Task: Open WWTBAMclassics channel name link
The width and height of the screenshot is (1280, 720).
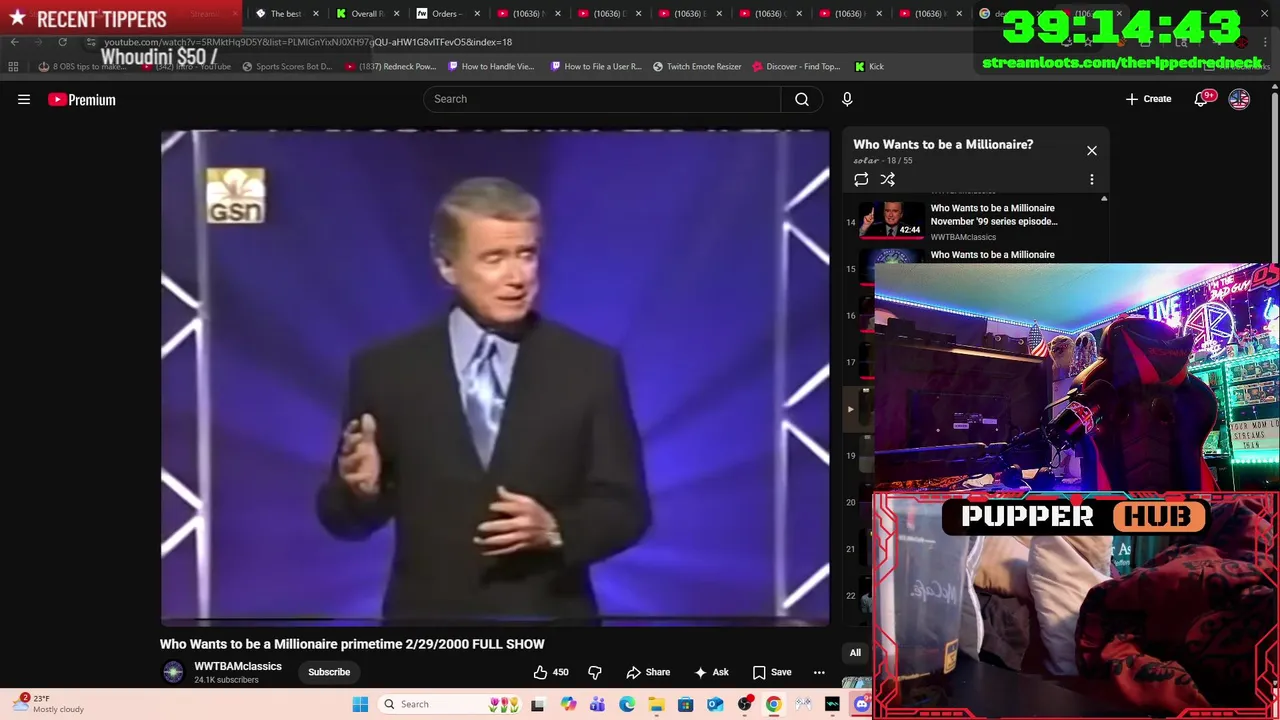Action: click(238, 666)
